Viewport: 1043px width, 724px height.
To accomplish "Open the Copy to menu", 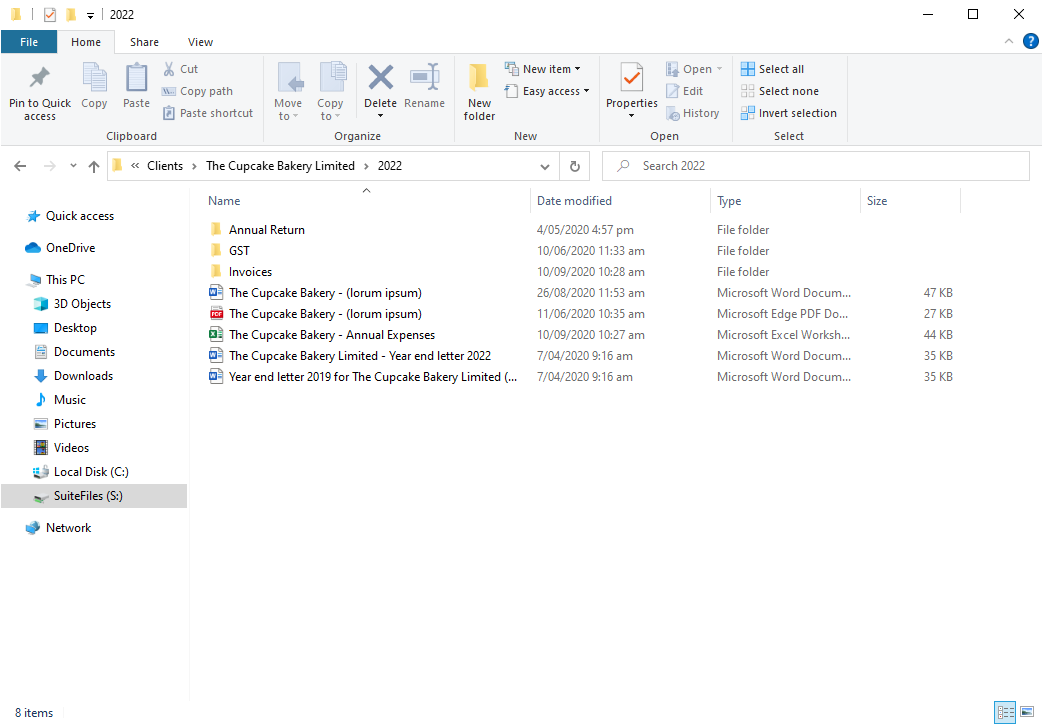I will coord(330,92).
